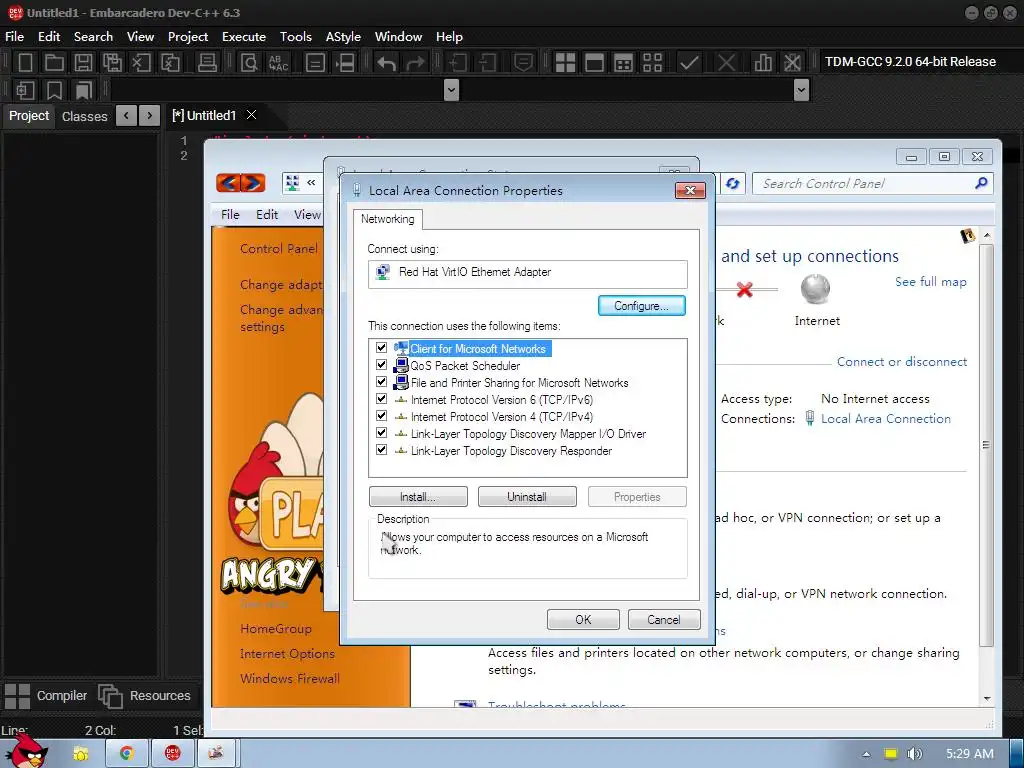Click the Indent icon in toolbar
Viewport: 1024px width, 768px height.
tap(457, 63)
